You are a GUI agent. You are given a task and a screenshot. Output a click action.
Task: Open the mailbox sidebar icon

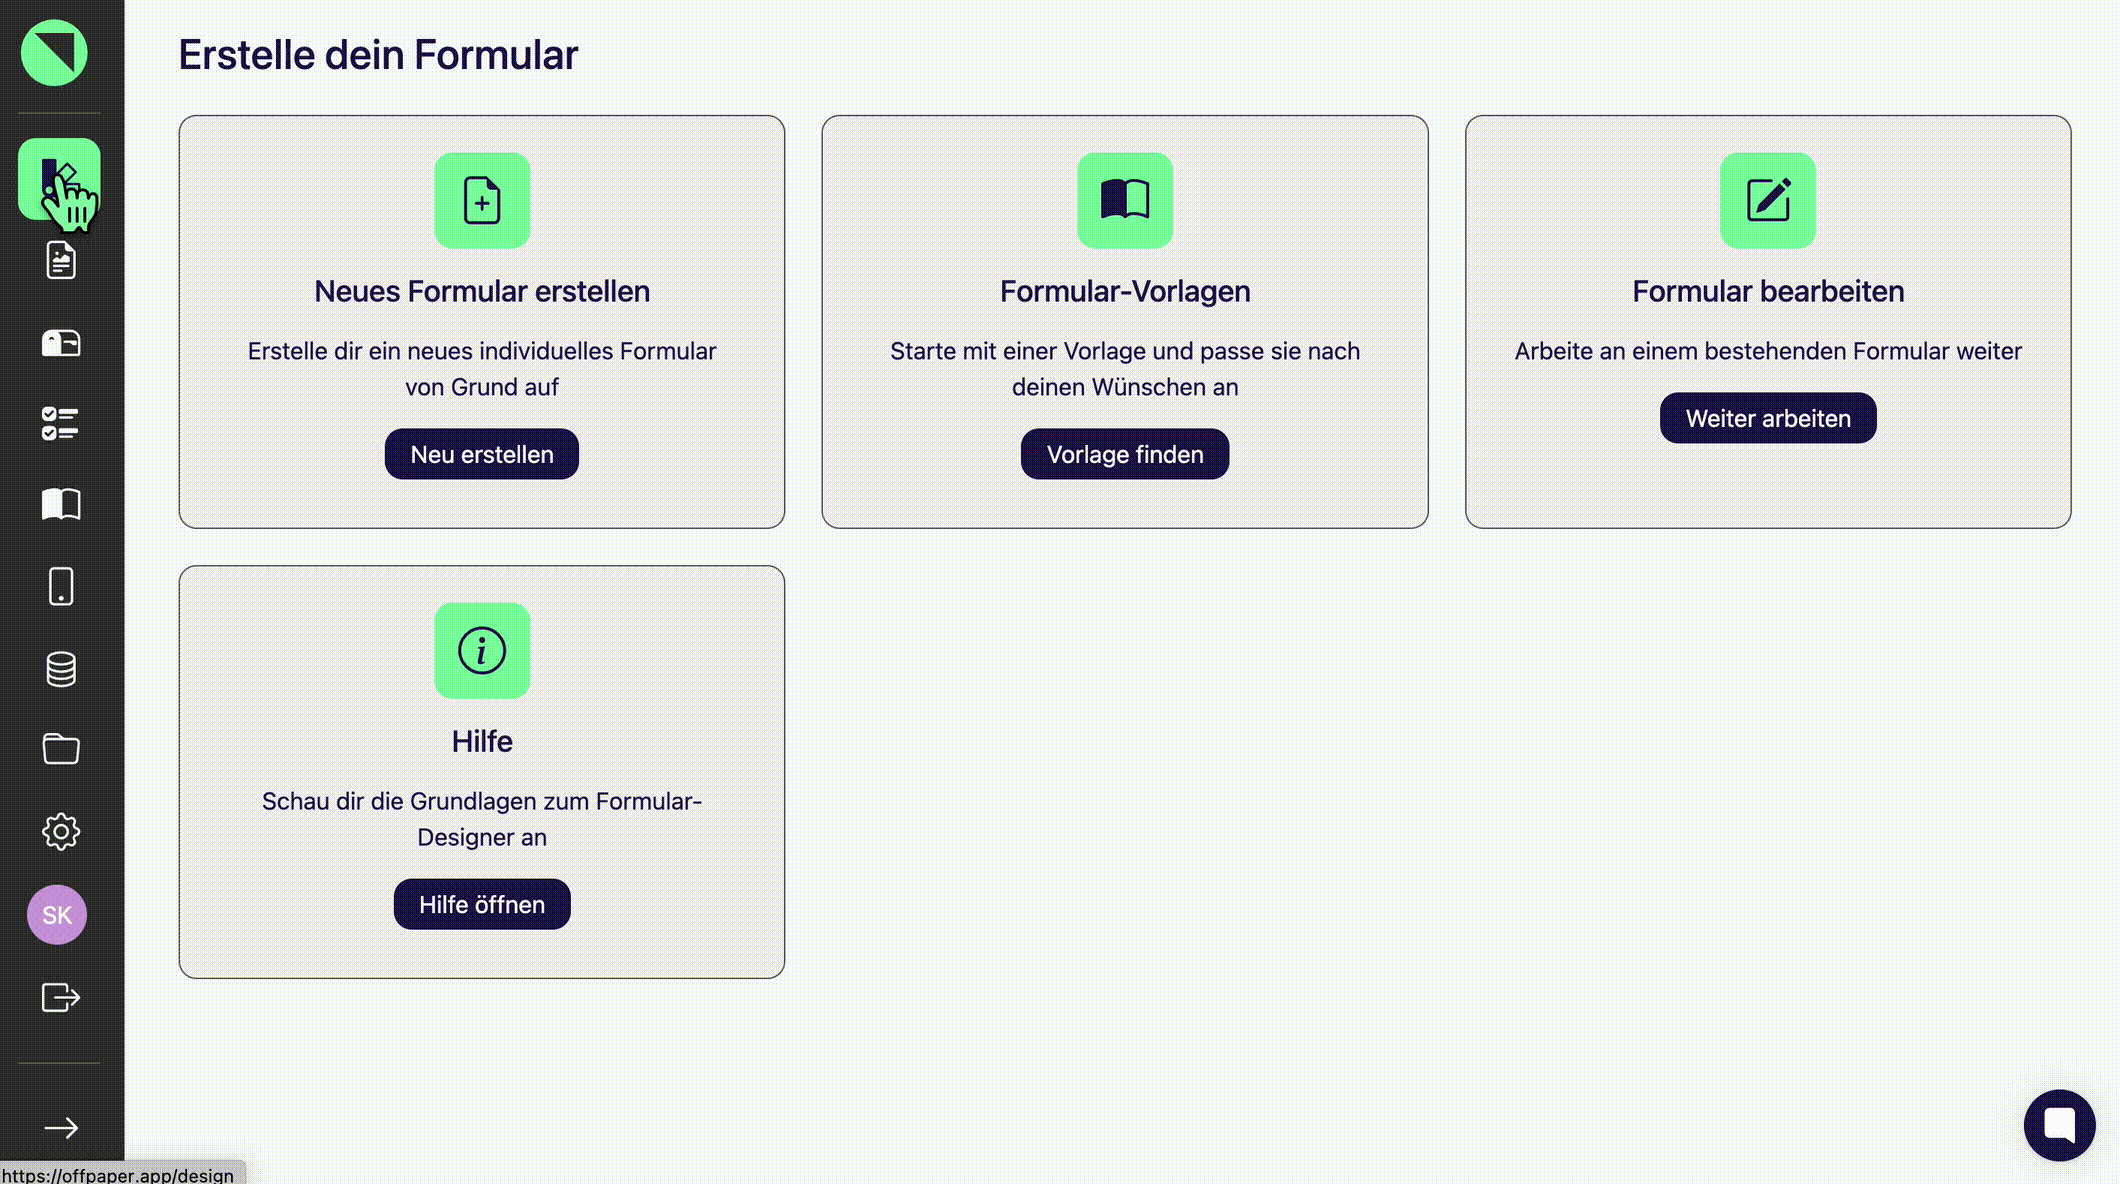tap(61, 343)
